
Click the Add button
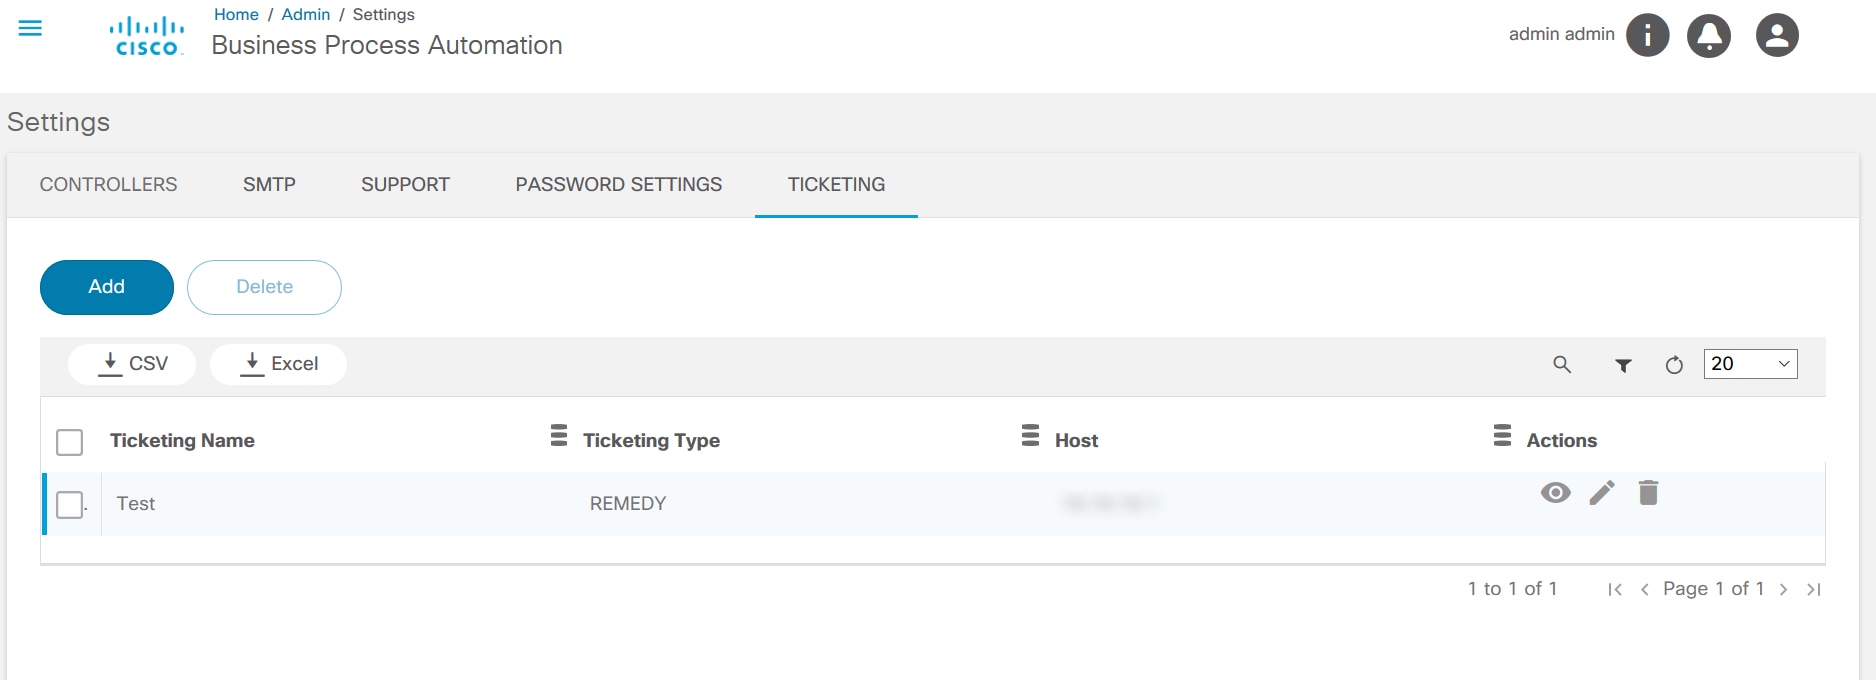click(107, 287)
